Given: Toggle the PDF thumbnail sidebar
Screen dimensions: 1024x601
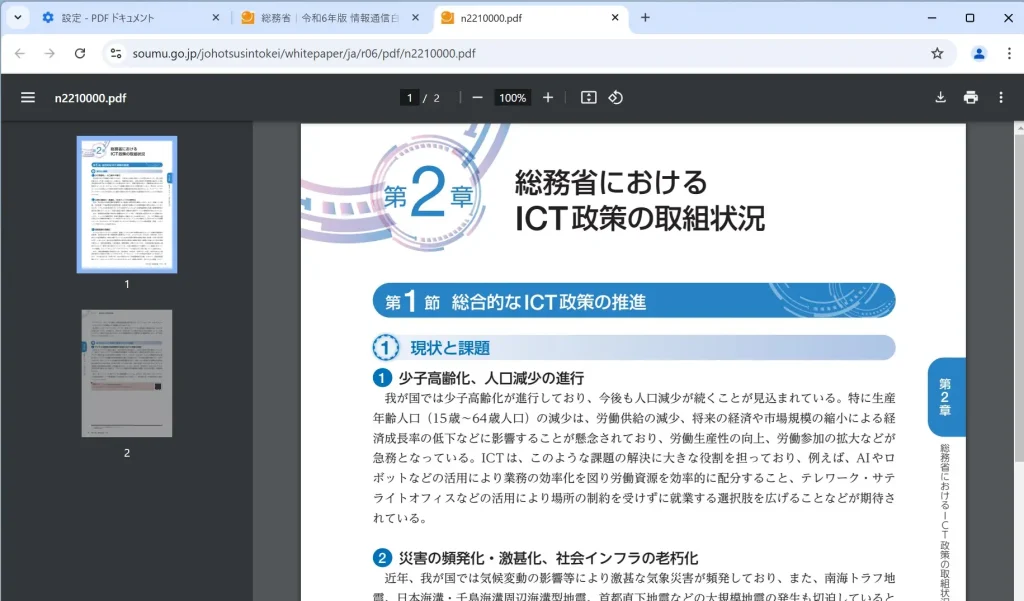Looking at the screenshot, I should click(27, 97).
